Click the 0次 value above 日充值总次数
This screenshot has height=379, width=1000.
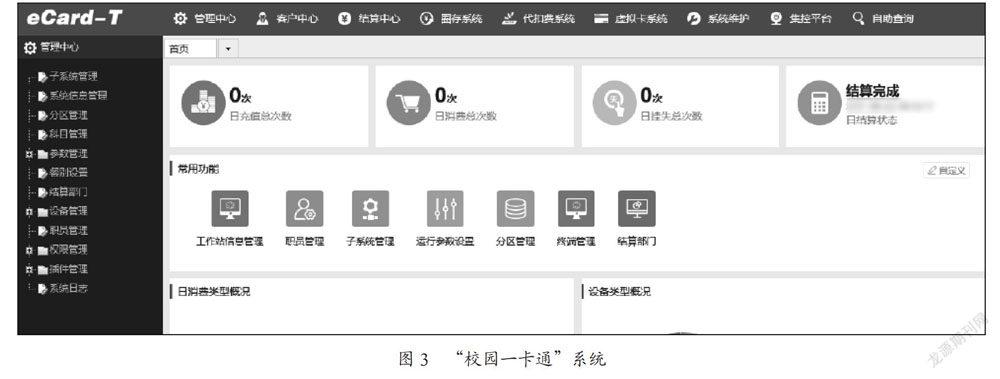coord(241,96)
